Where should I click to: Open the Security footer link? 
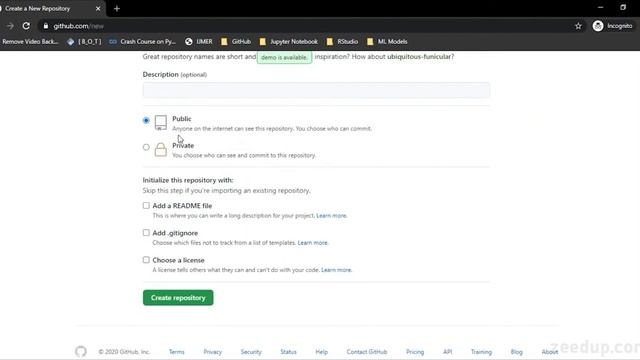pos(251,352)
